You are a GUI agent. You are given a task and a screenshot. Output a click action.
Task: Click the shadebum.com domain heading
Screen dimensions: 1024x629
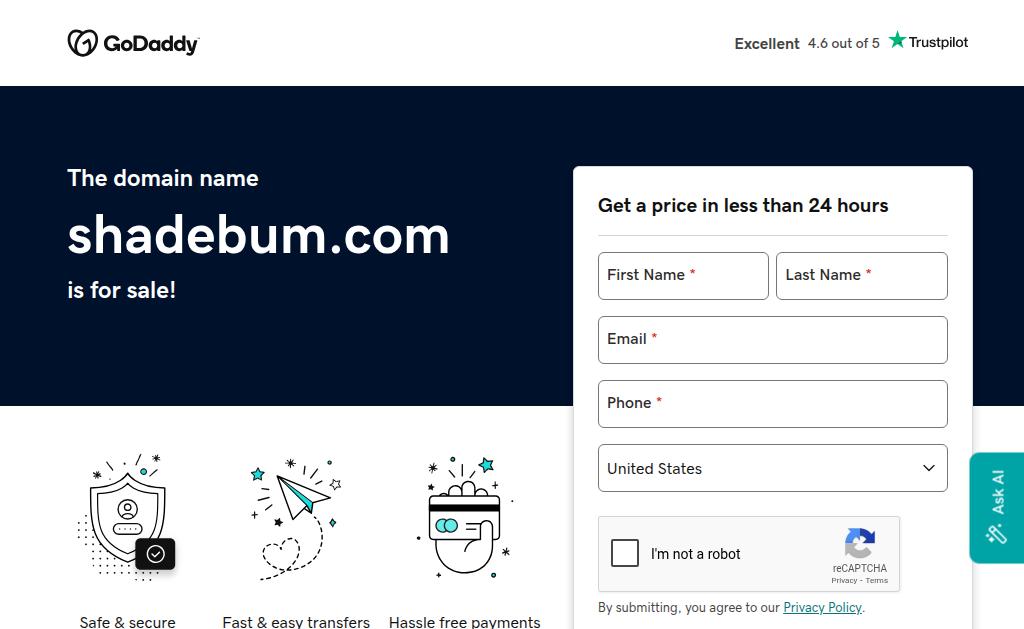click(258, 236)
